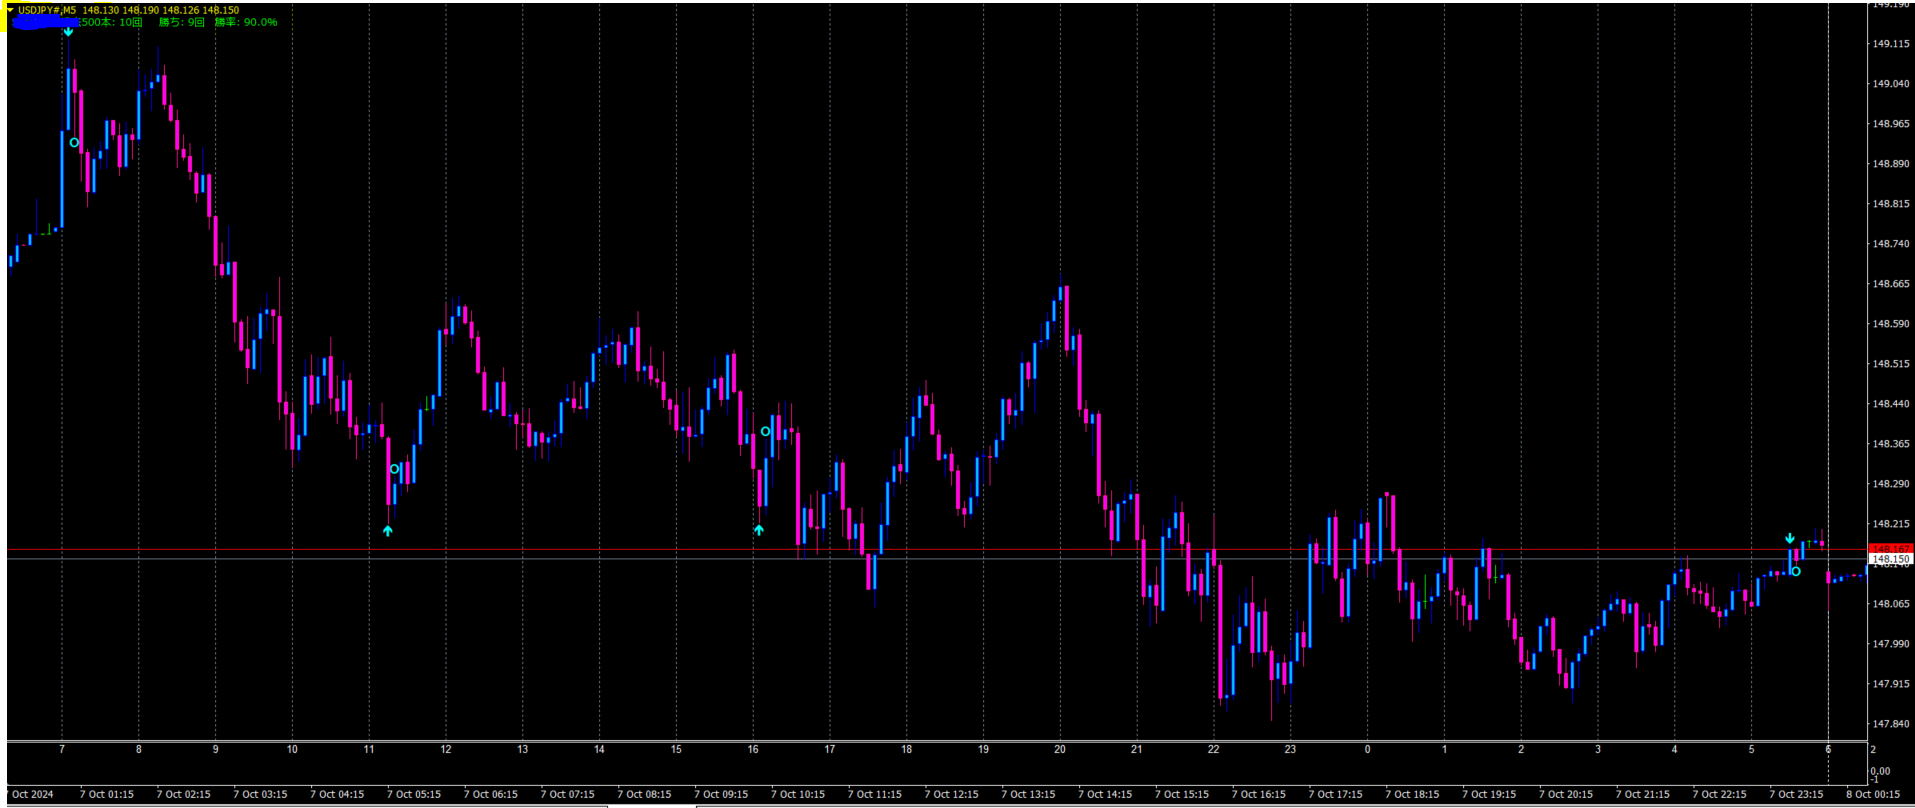Click the 149.040 price axis label
This screenshot has height=808, width=1915.
point(1891,84)
